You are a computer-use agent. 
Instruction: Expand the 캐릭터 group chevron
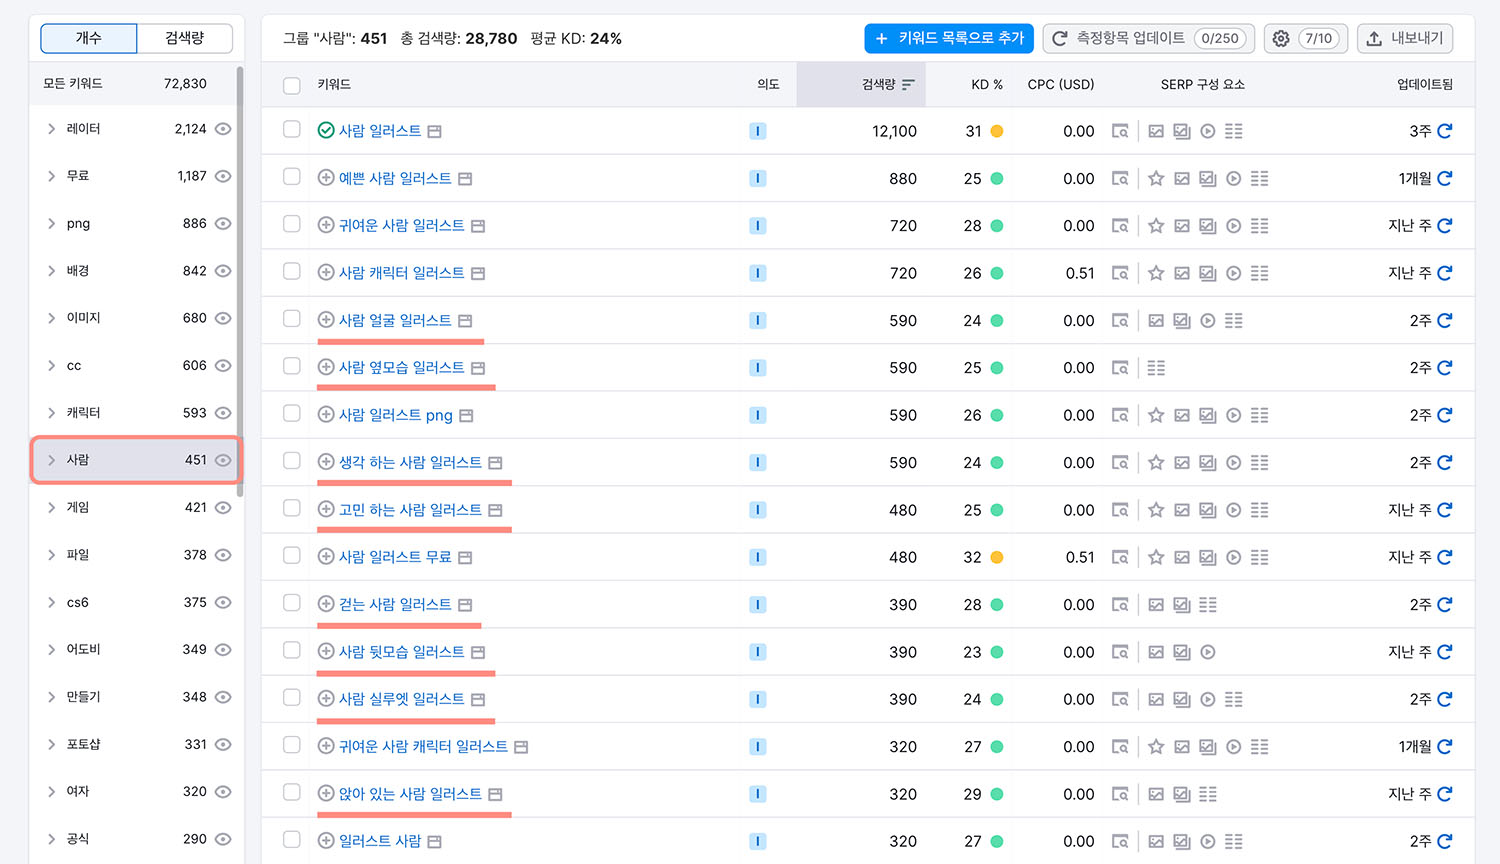point(51,413)
